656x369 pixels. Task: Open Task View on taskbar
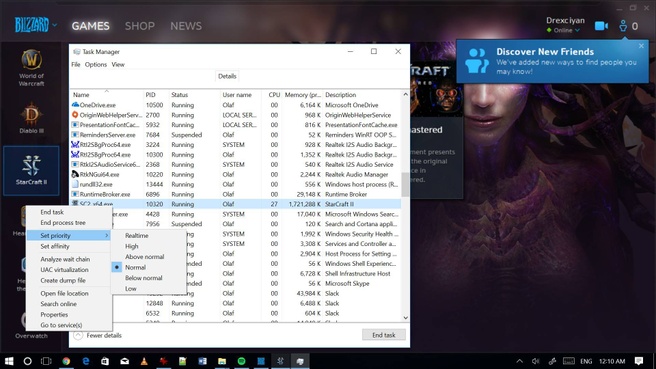point(46,361)
